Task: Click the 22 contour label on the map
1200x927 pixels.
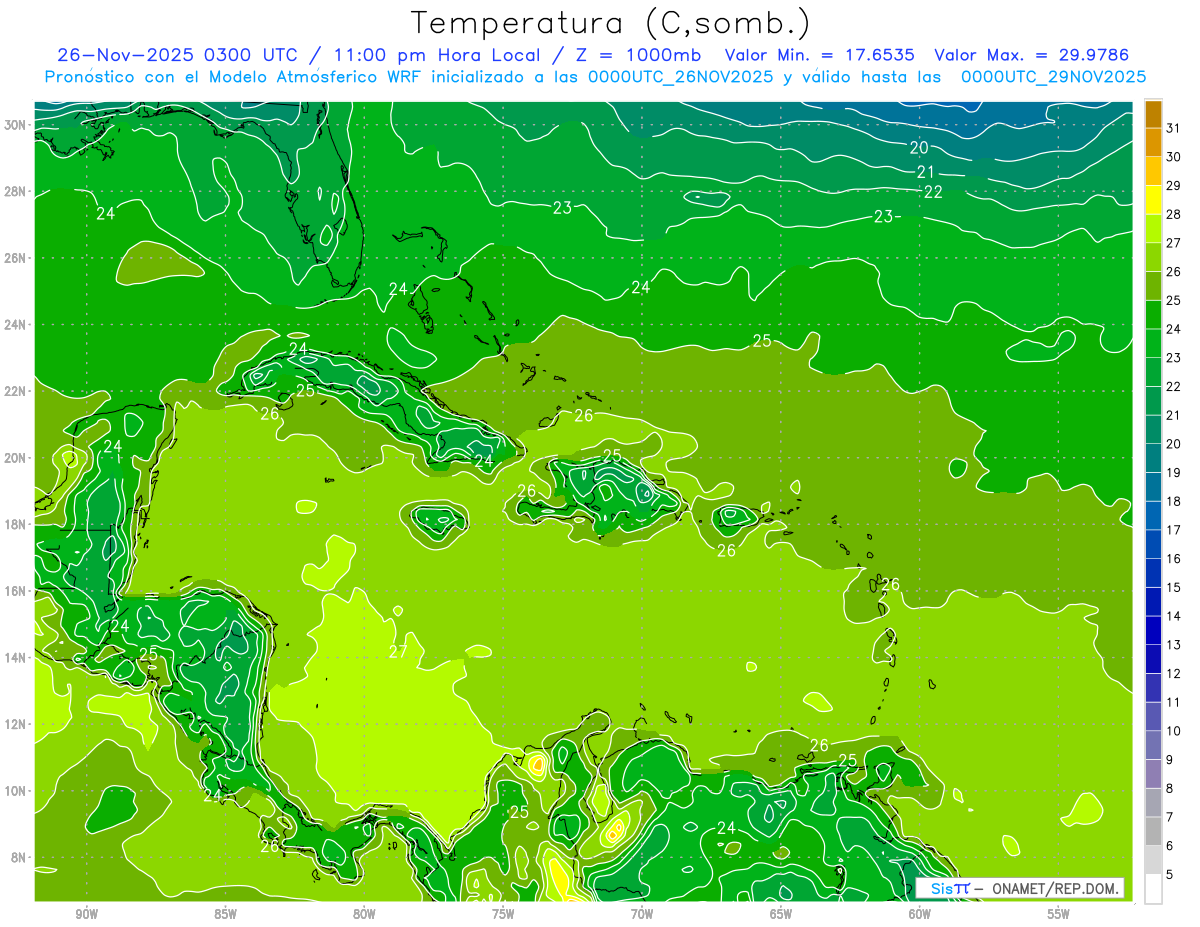Action: coord(933,192)
